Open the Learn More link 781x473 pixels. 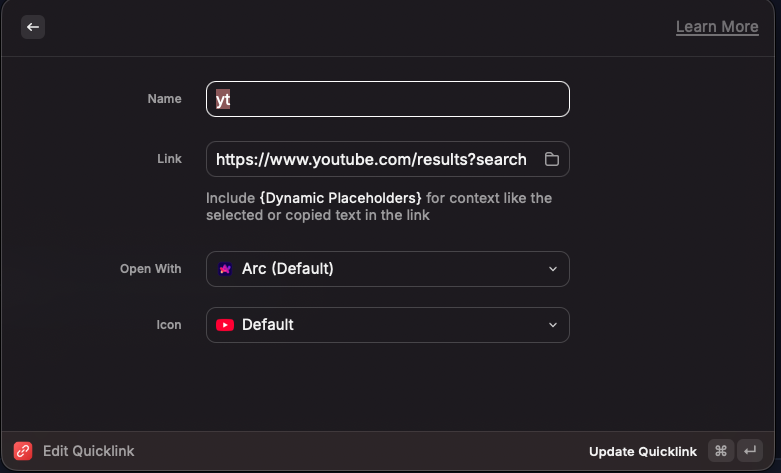point(716,27)
